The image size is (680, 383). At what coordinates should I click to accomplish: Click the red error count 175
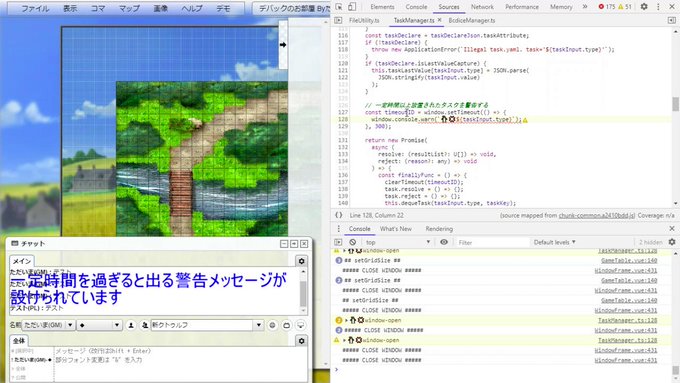pos(607,7)
